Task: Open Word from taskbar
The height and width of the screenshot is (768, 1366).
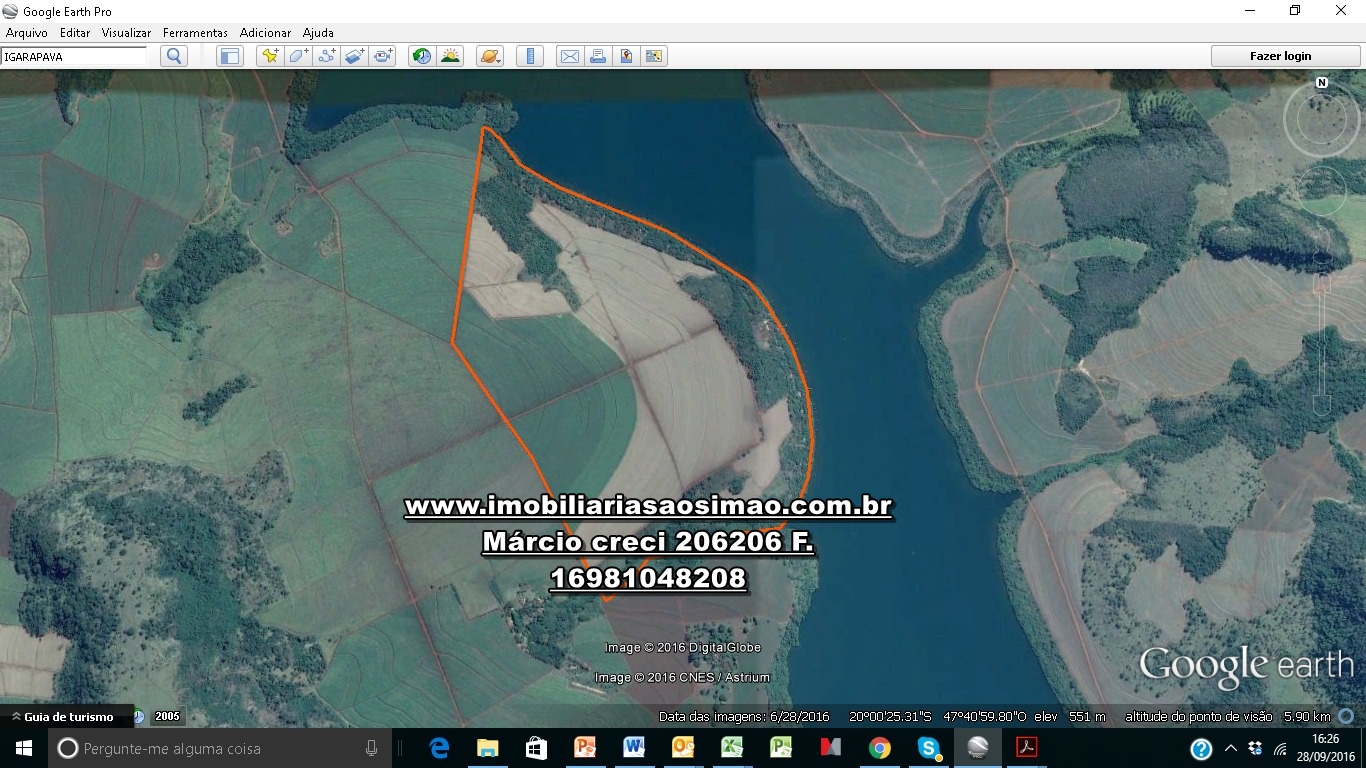Action: [634, 748]
